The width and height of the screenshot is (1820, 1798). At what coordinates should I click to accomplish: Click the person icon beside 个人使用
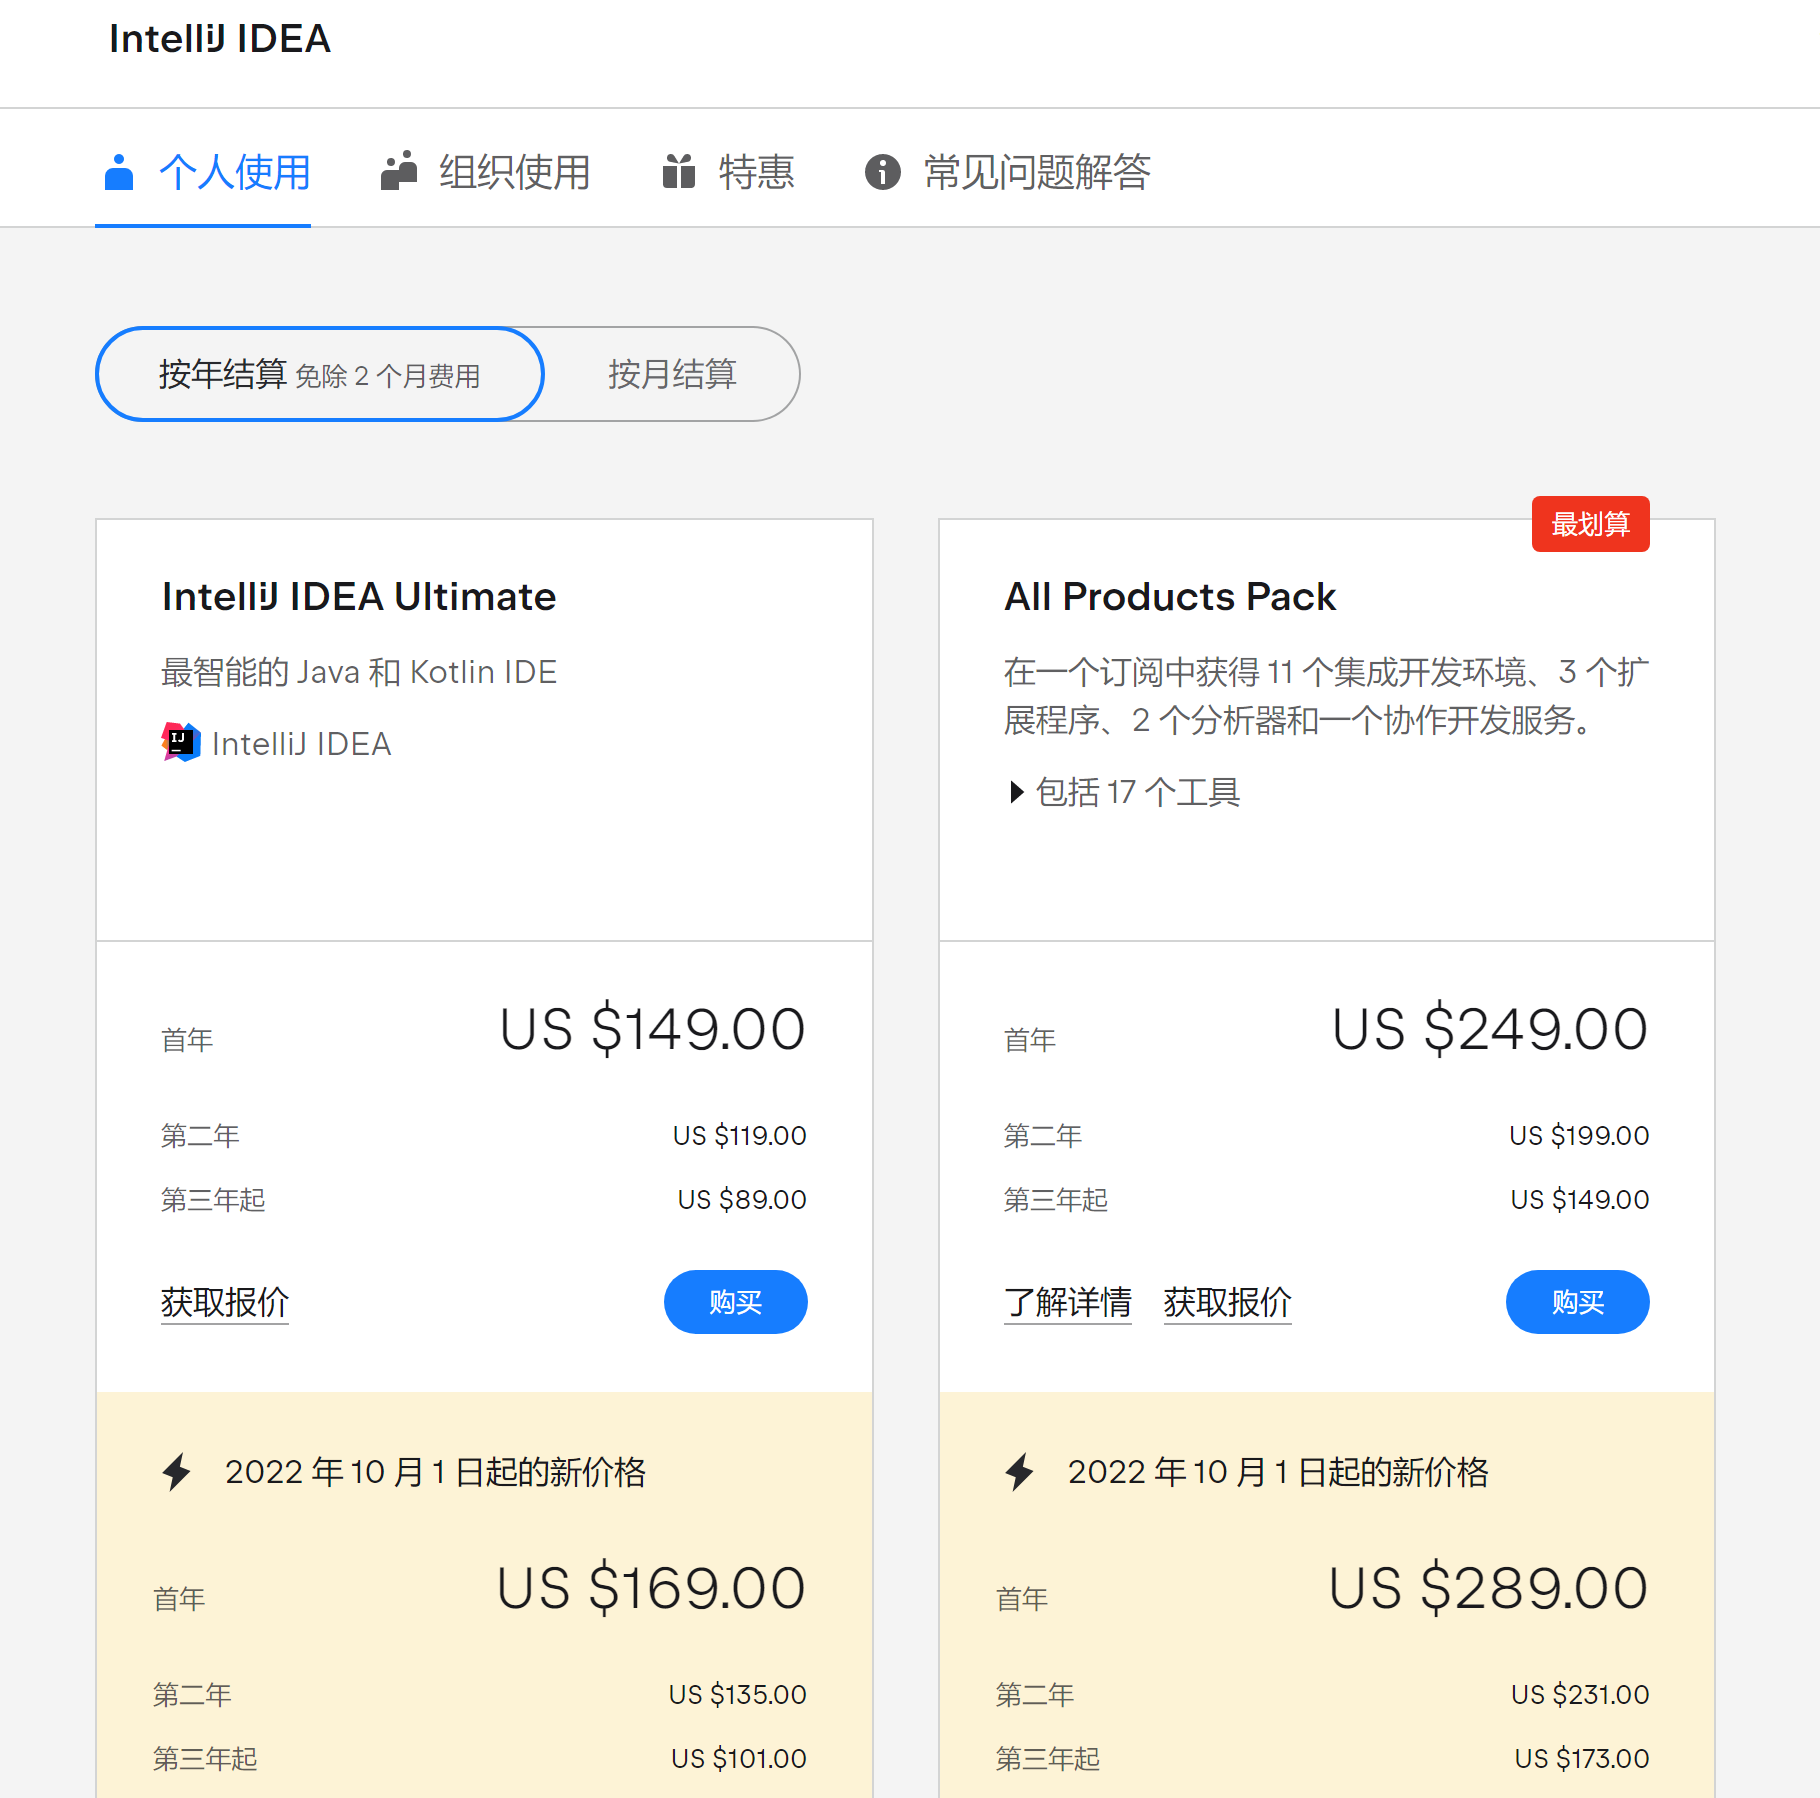pyautogui.click(x=119, y=172)
